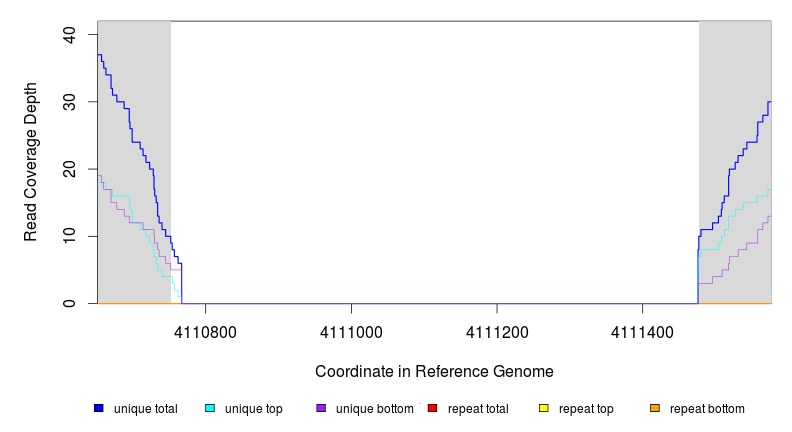Select the "unique top" legend label
This screenshot has height=432, width=792.
pyautogui.click(x=253, y=409)
